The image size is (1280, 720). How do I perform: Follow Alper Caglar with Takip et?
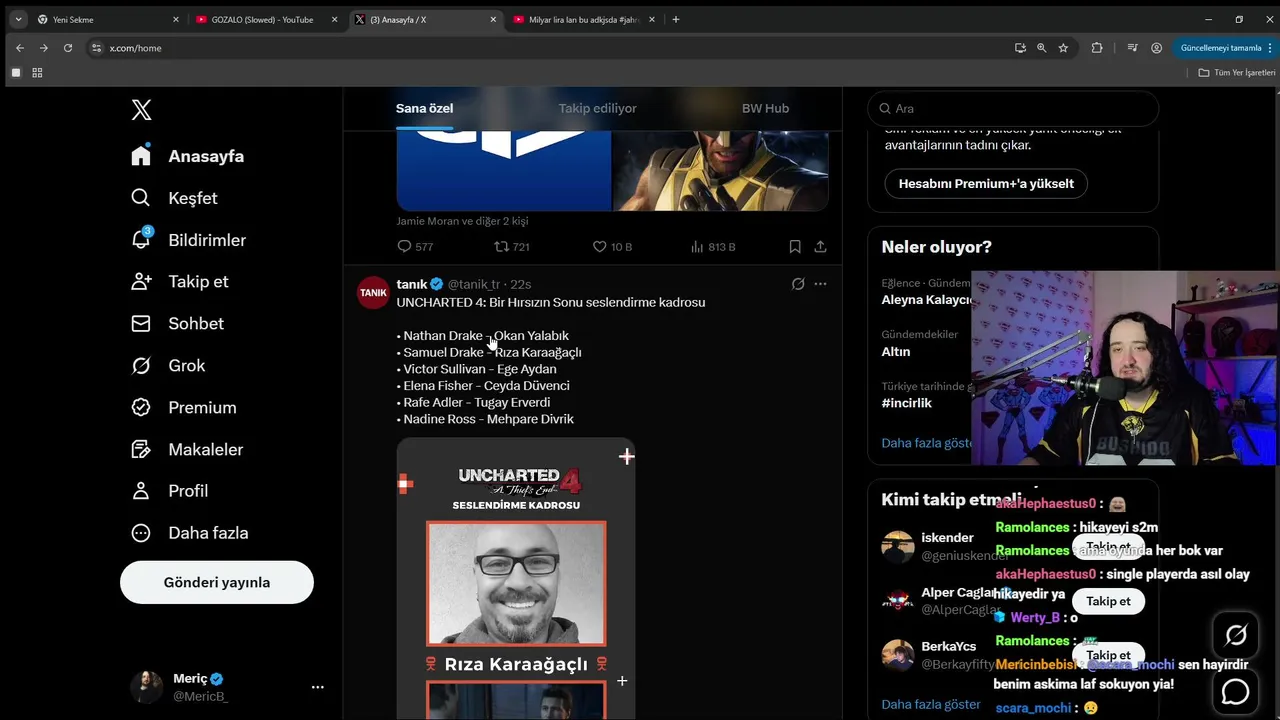point(1108,601)
